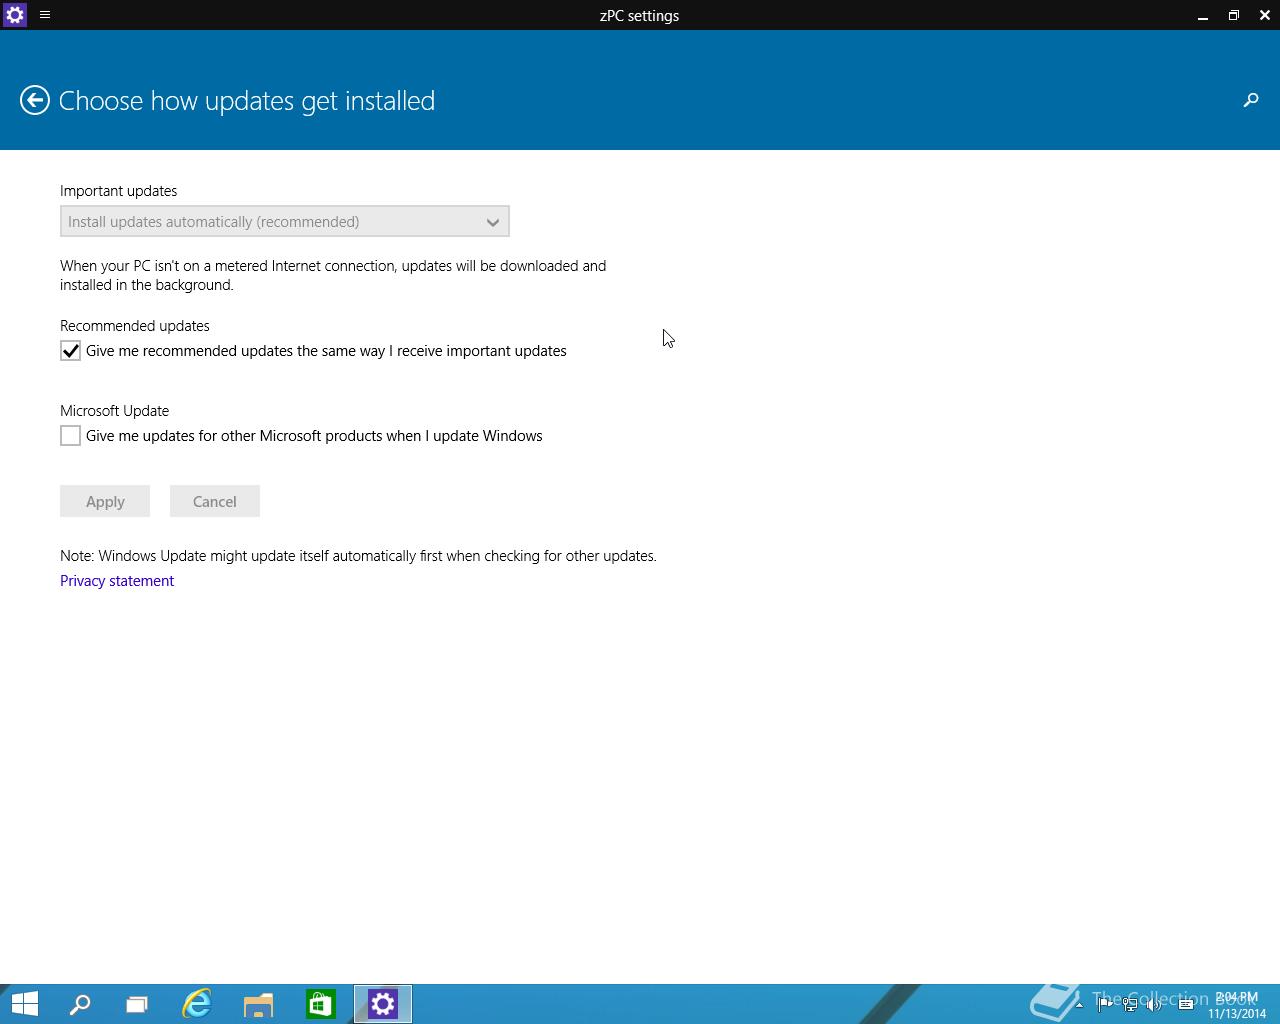1280x1024 pixels.
Task: Close the zPC settings window
Action: point(1265,15)
